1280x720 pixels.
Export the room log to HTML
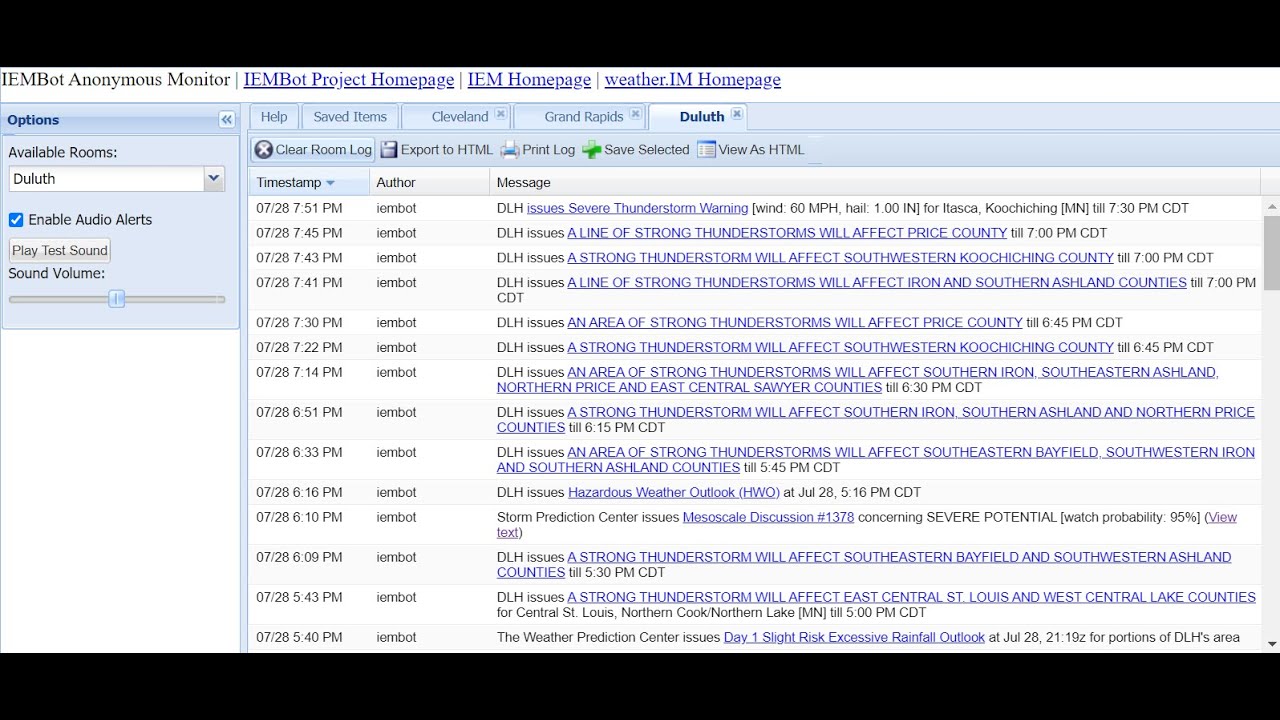coord(436,150)
